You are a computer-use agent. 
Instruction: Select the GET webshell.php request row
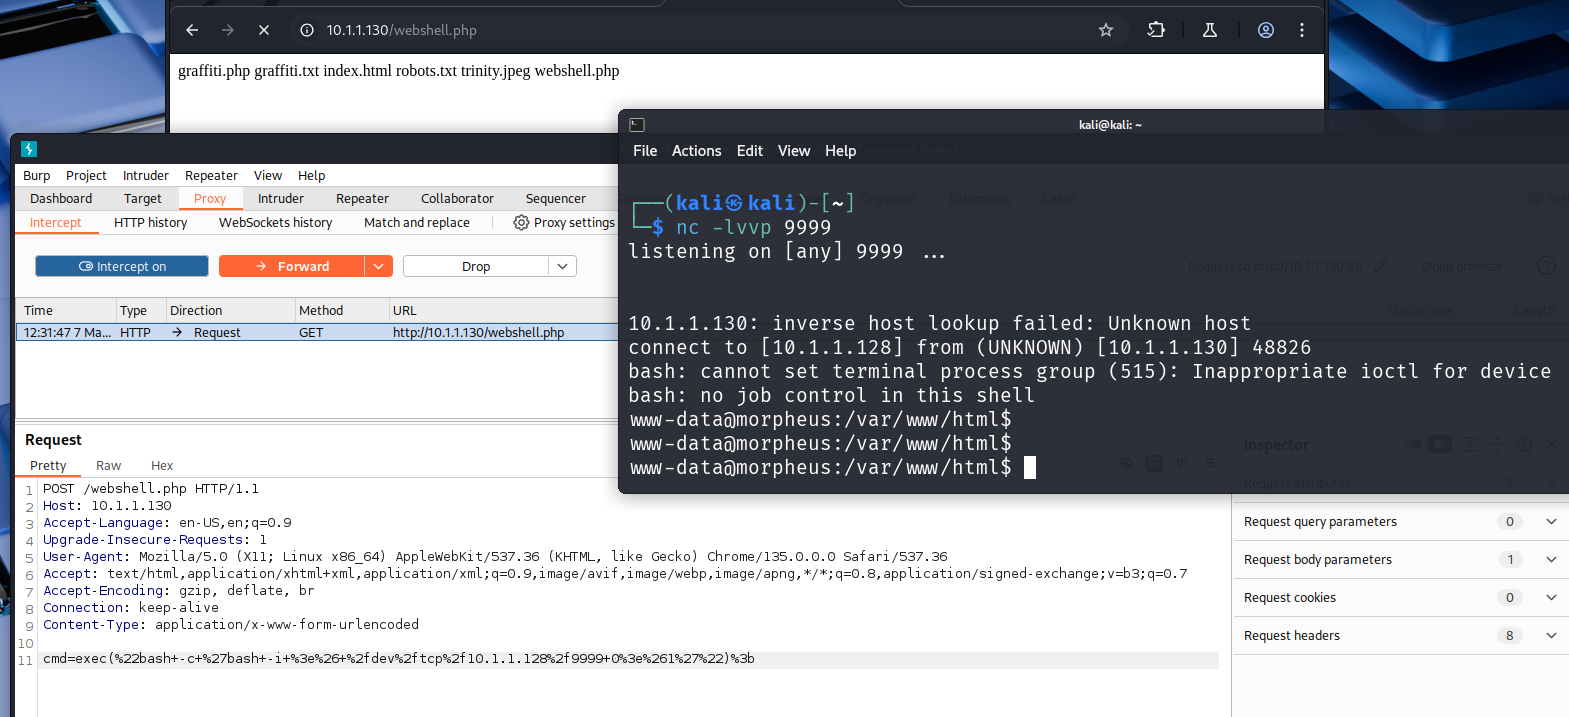(318, 332)
